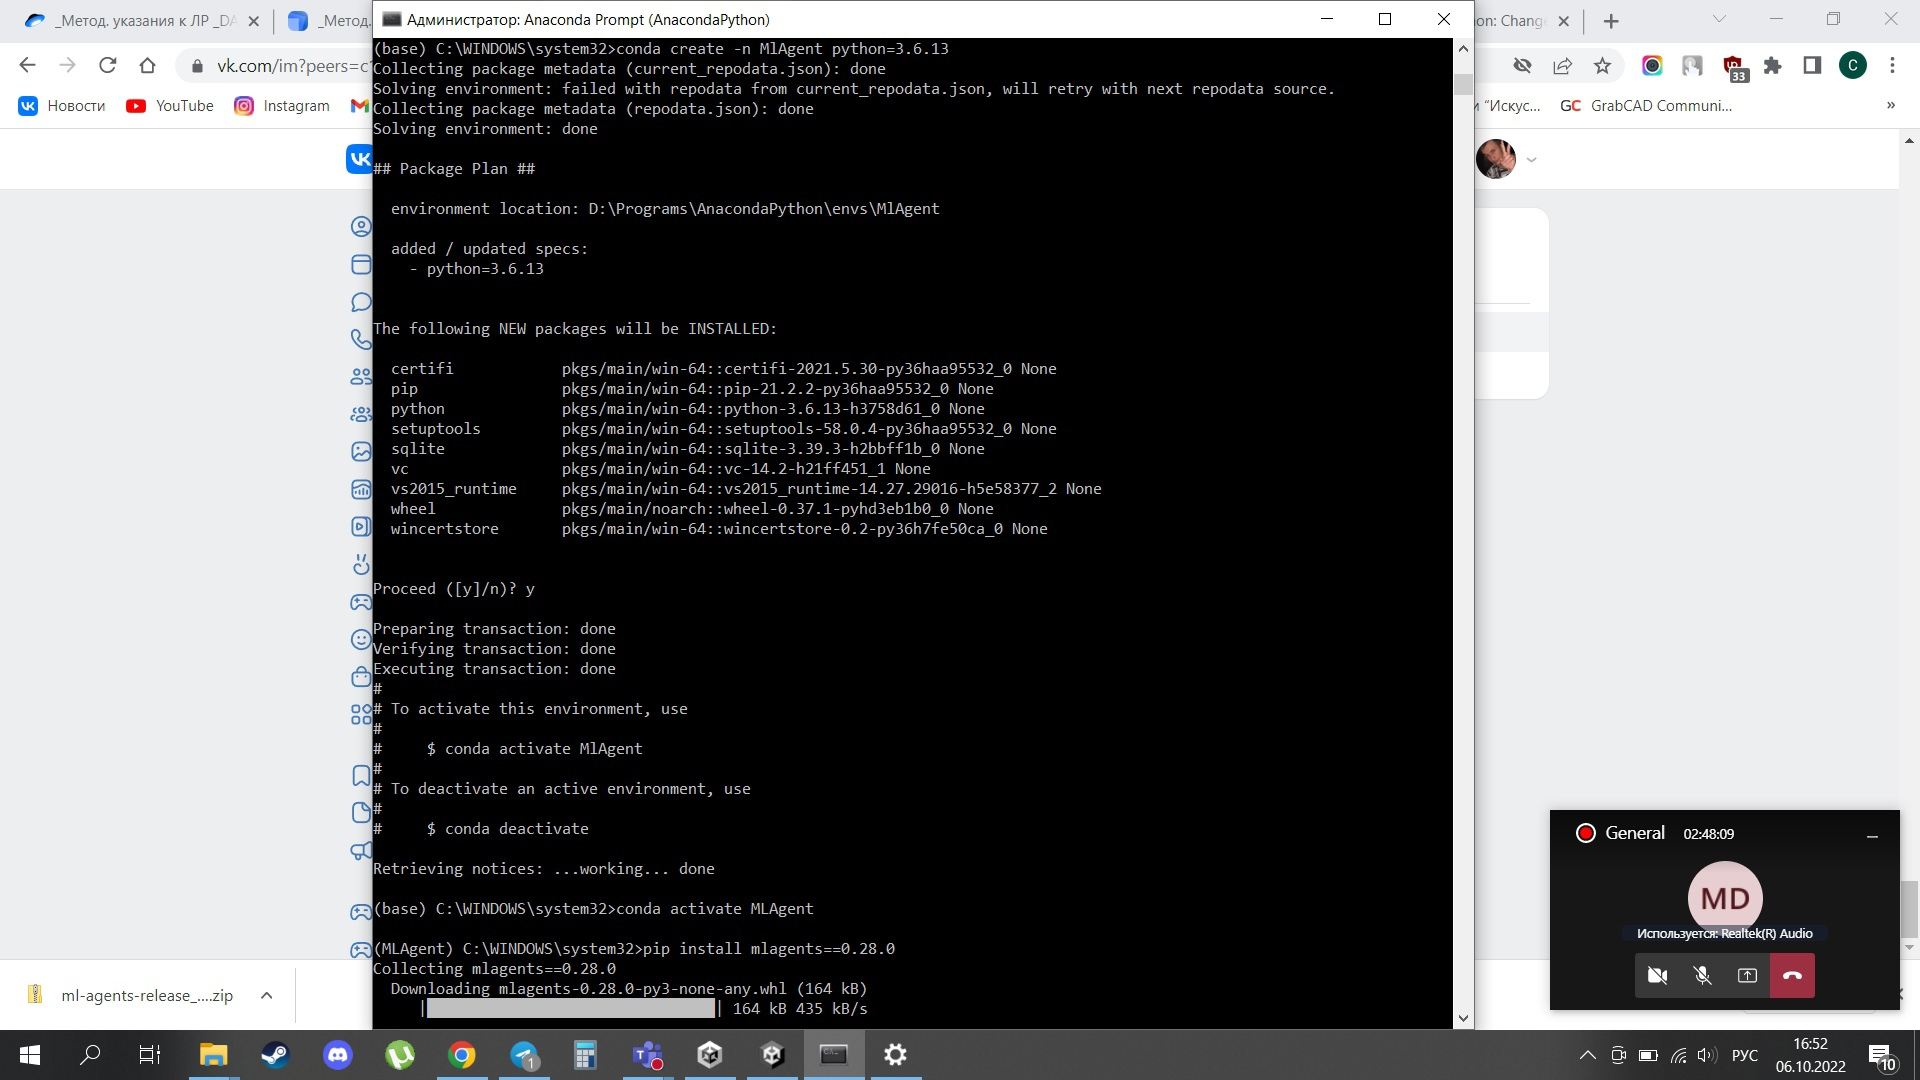
Task: Open the Chrome tab search dropdown
Action: pyautogui.click(x=1719, y=19)
